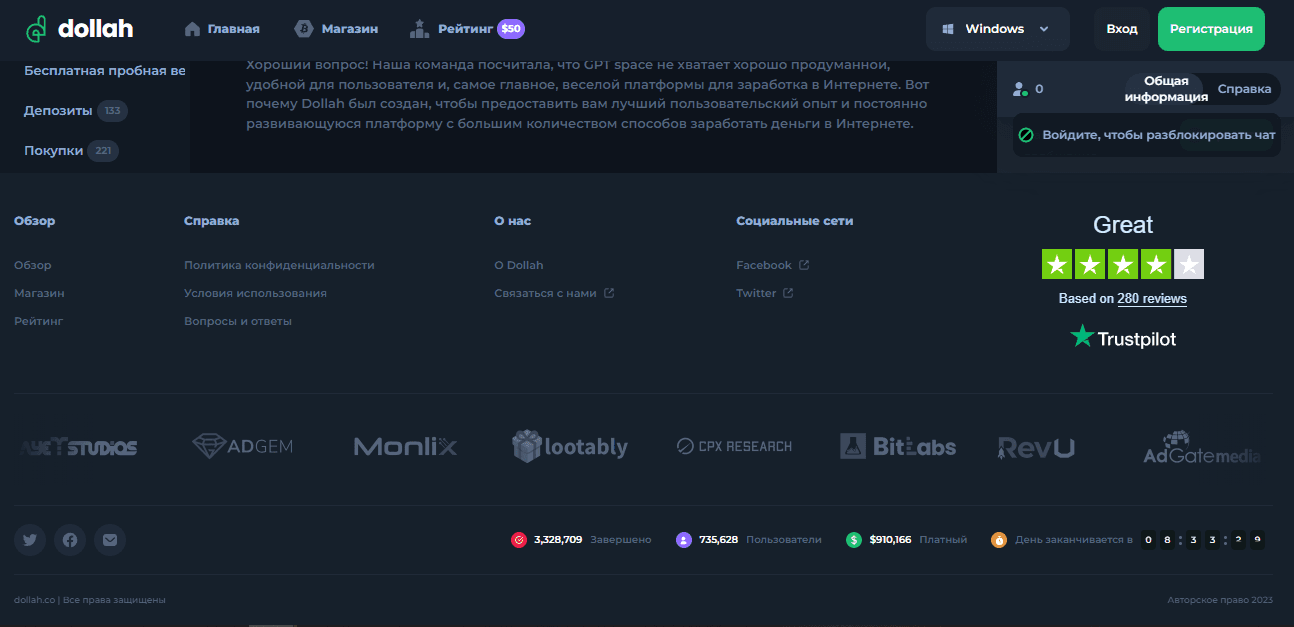Viewport: 1294px width, 627px height.
Task: Open the Twitter icon in the footer
Action: coord(30,539)
